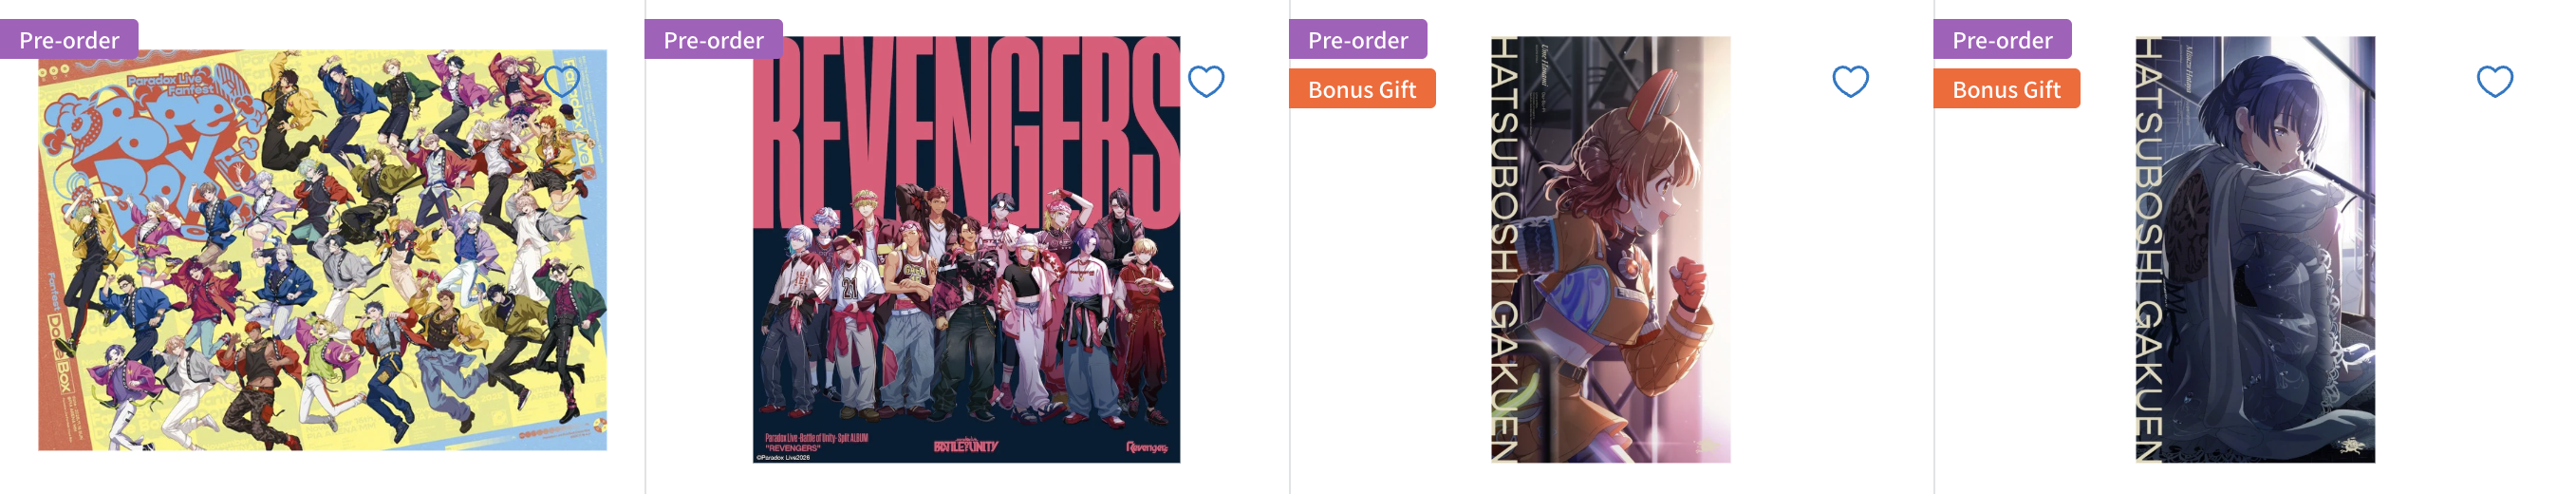Click the large pink REVENGERS title text

966,125
